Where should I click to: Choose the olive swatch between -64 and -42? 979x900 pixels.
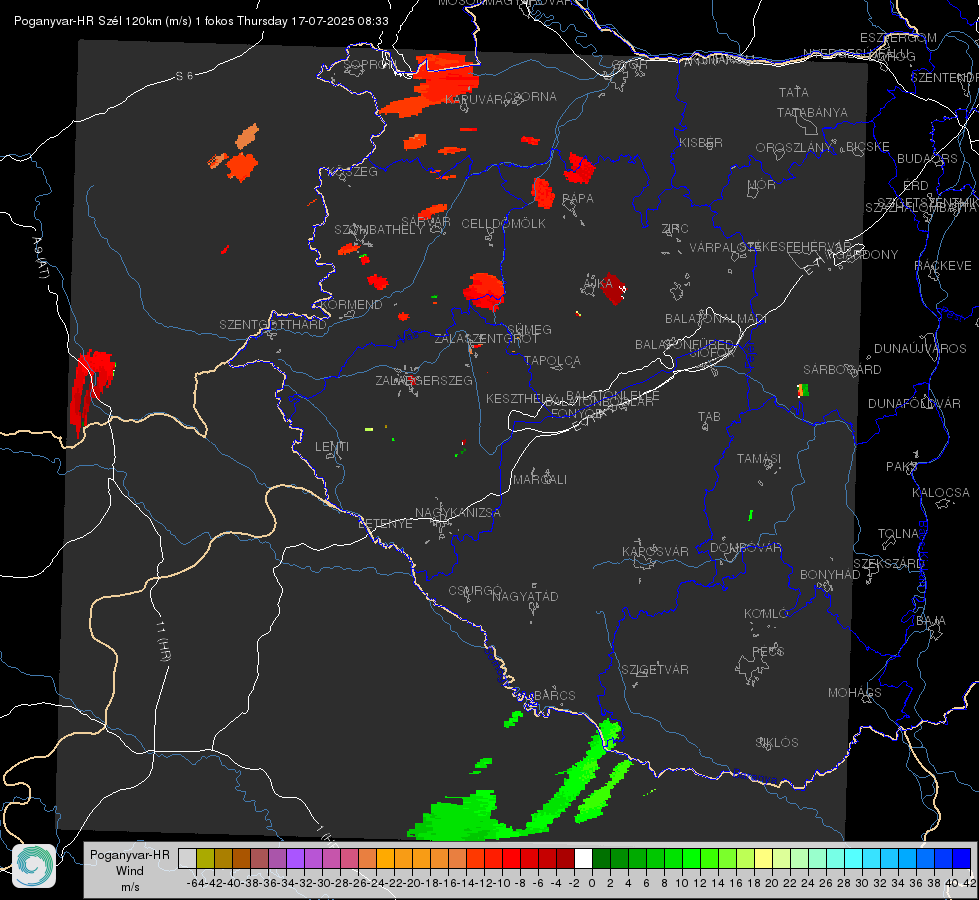click(x=205, y=859)
